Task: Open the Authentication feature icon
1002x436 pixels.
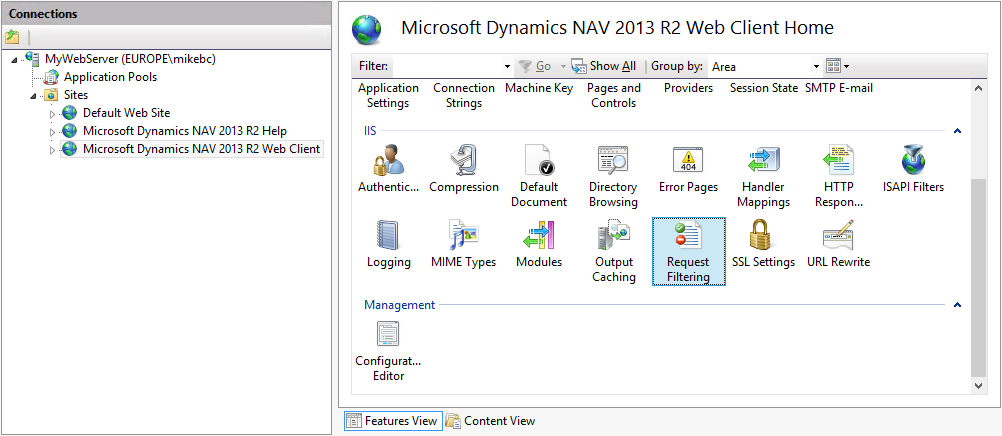Action: pos(388,161)
